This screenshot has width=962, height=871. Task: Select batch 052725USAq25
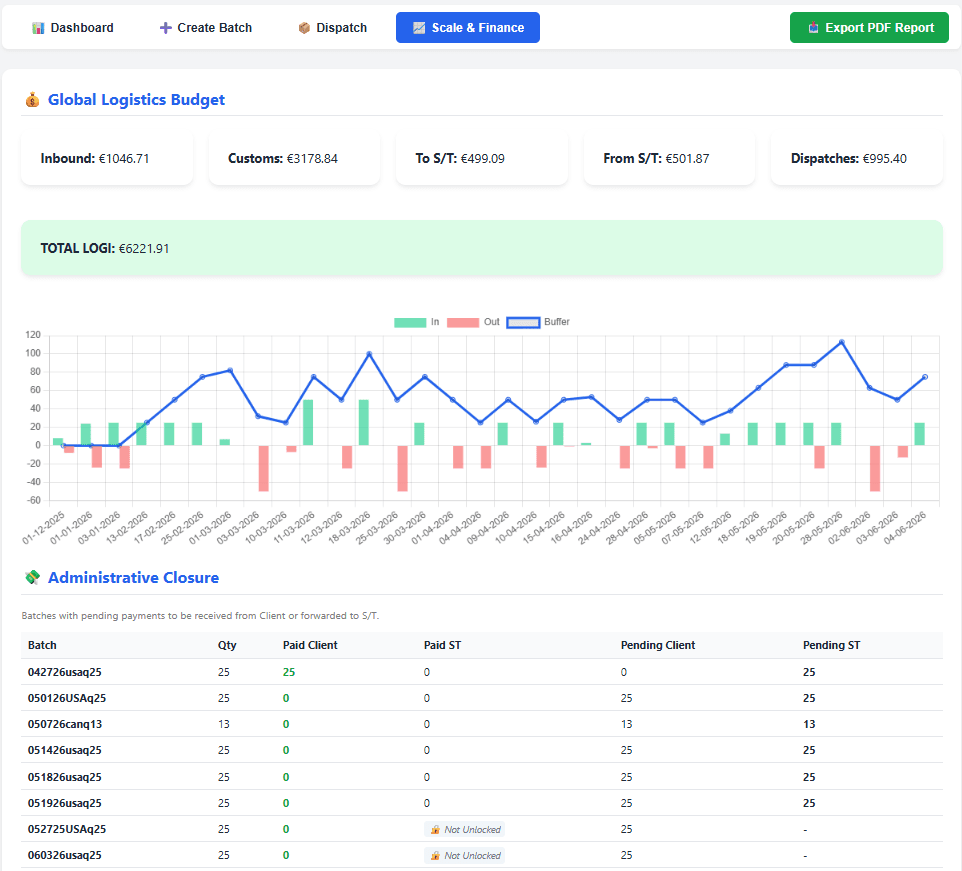click(x=67, y=829)
